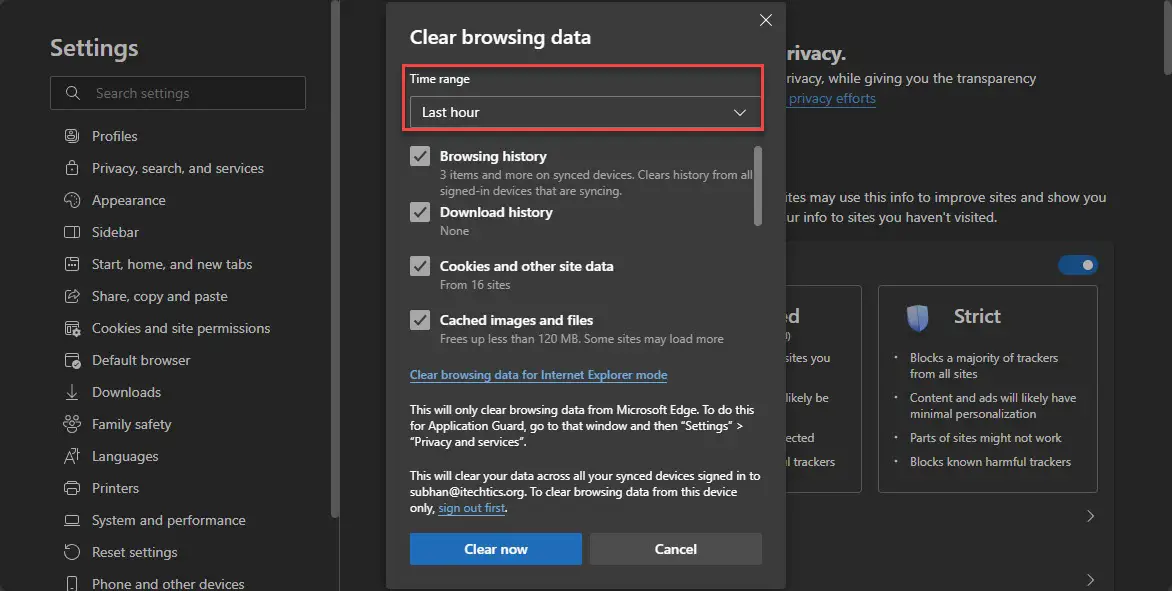Go to Privacy, search, and services
This screenshot has height=591, width=1172.
click(x=177, y=168)
